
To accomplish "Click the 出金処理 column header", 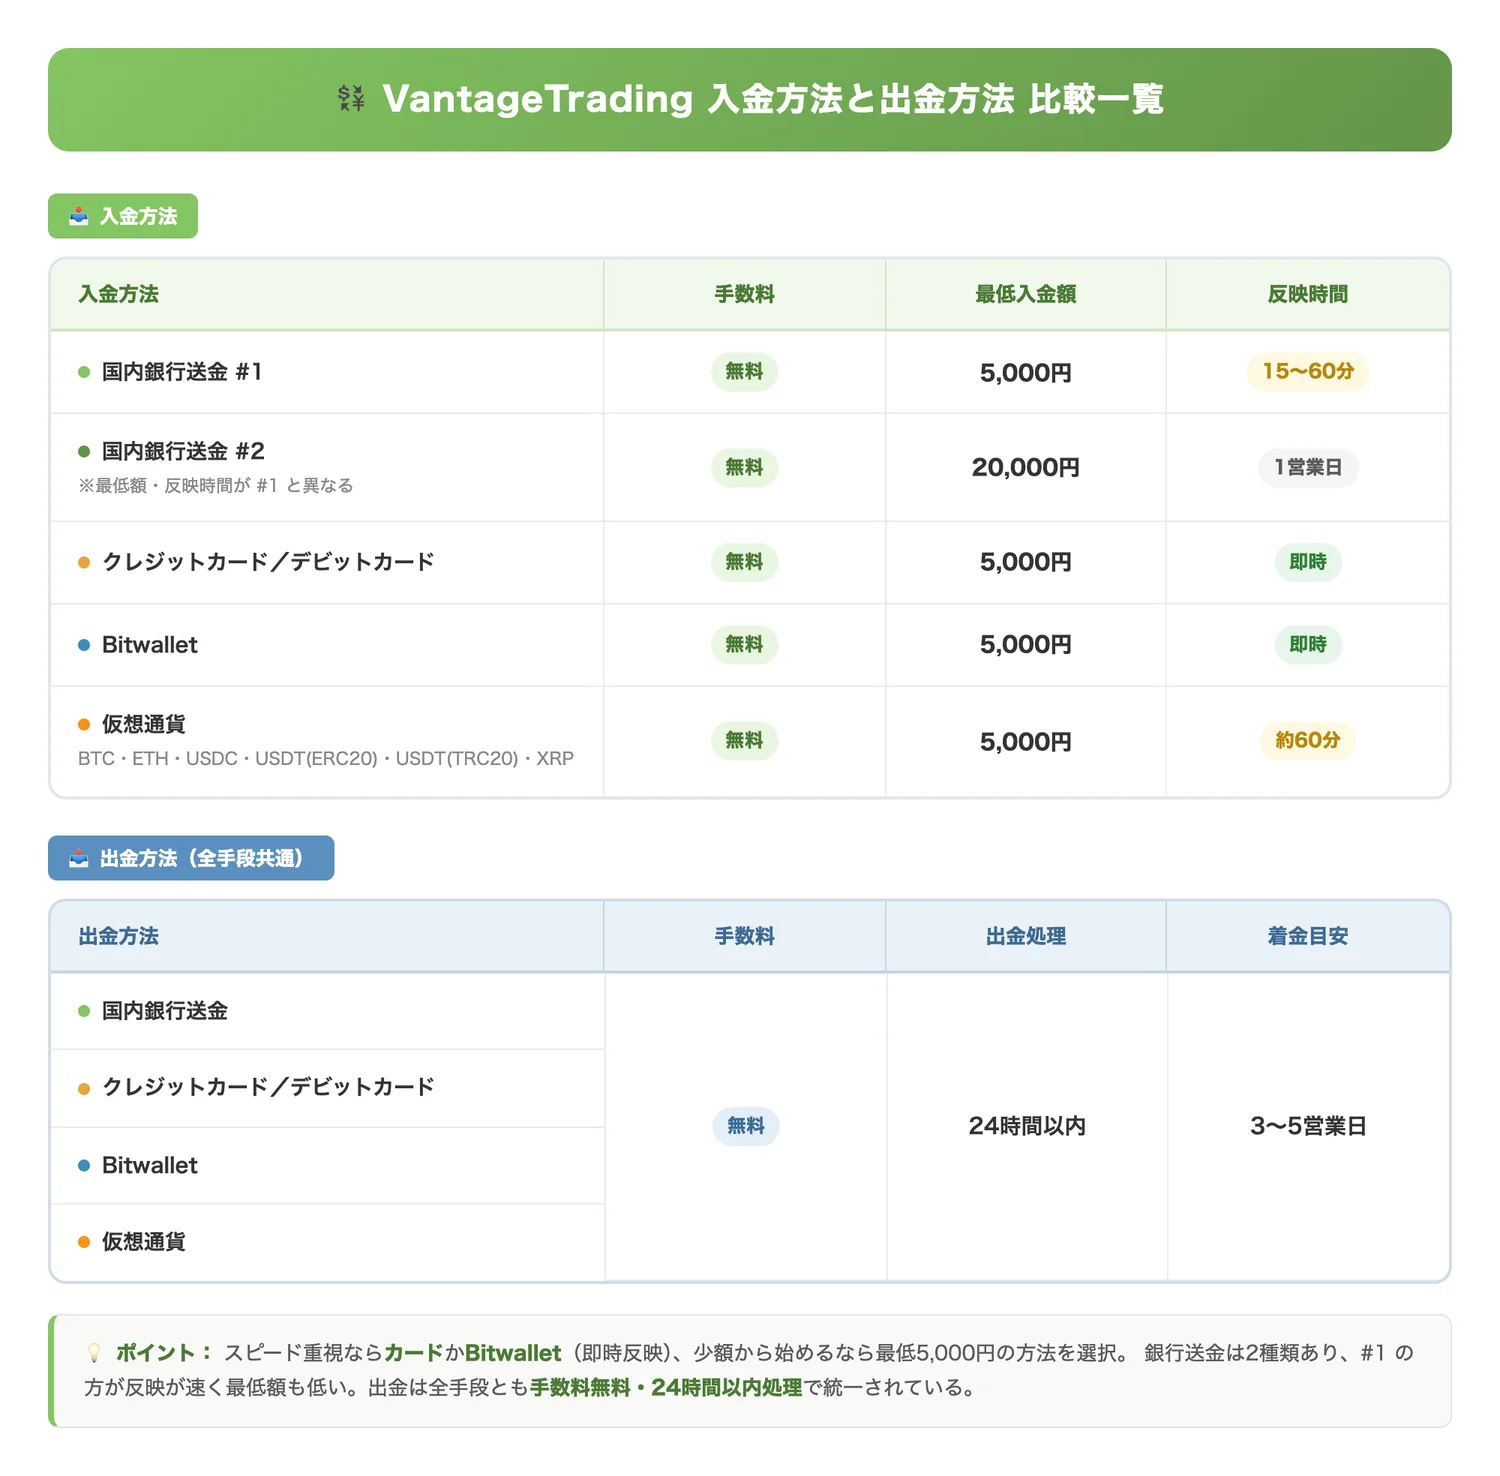I will pyautogui.click(x=1026, y=936).
